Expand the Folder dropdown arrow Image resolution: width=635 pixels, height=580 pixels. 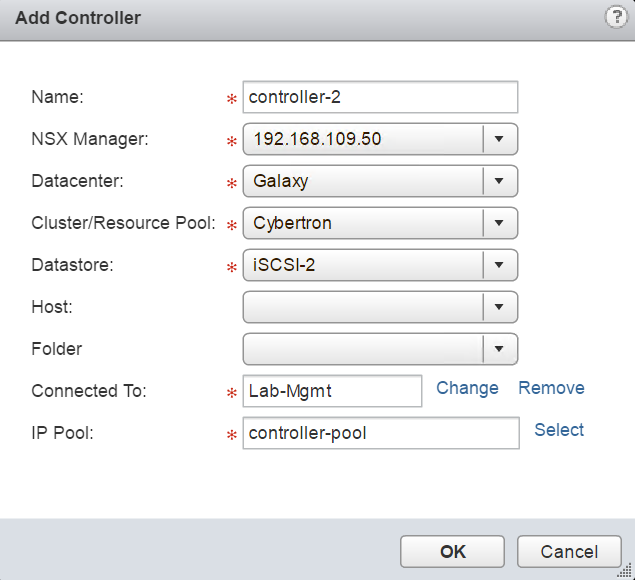tap(499, 349)
